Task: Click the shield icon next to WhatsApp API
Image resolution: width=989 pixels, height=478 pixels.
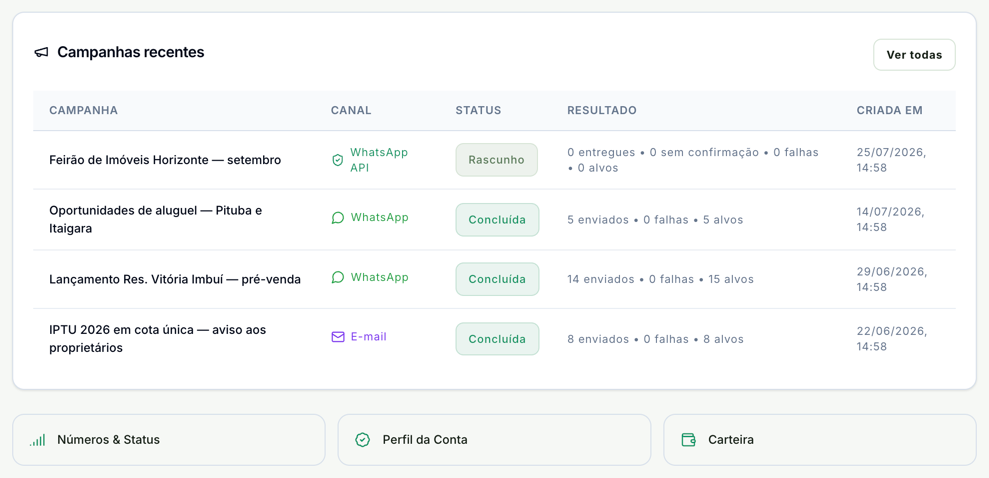Action: 337,160
